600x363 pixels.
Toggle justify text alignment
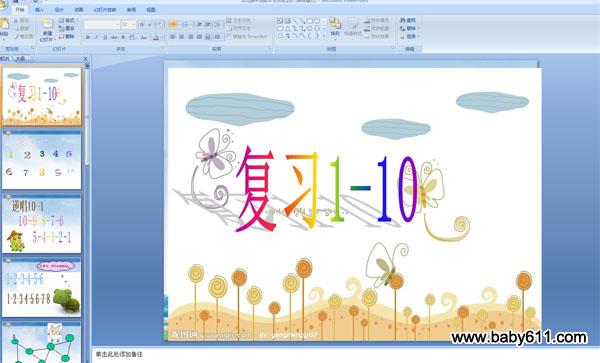click(x=199, y=37)
